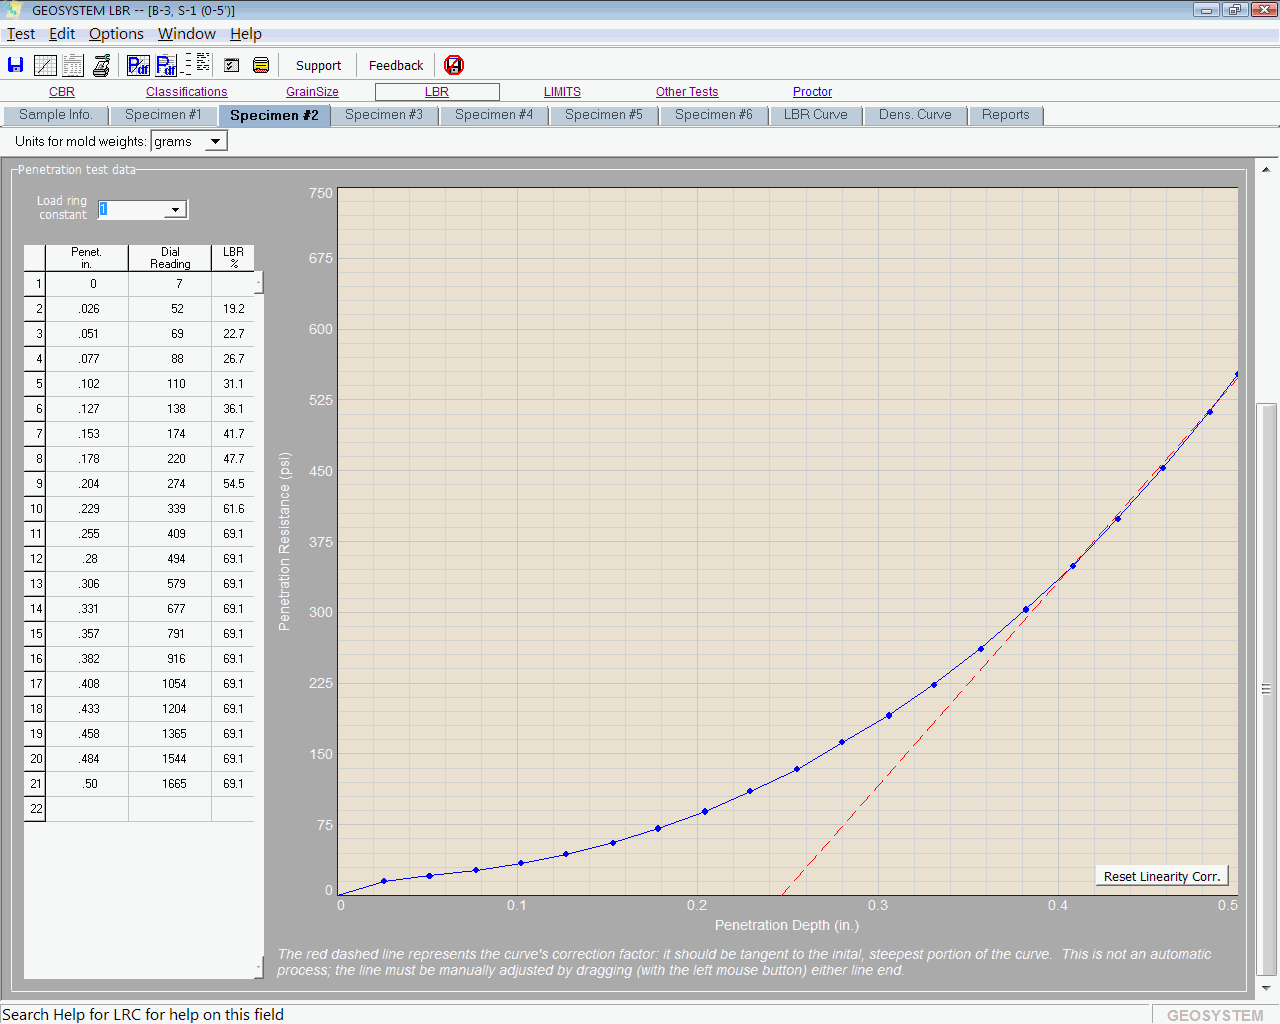Click the yellow stacked card icon
Viewport: 1280px width, 1024px height.
coord(261,66)
